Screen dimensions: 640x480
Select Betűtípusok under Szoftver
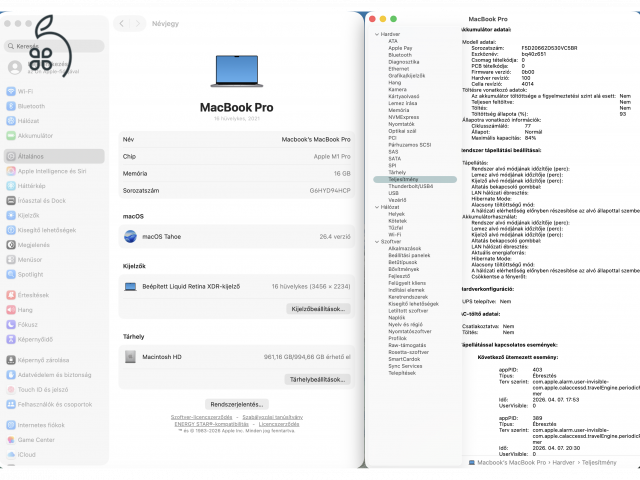(403, 262)
